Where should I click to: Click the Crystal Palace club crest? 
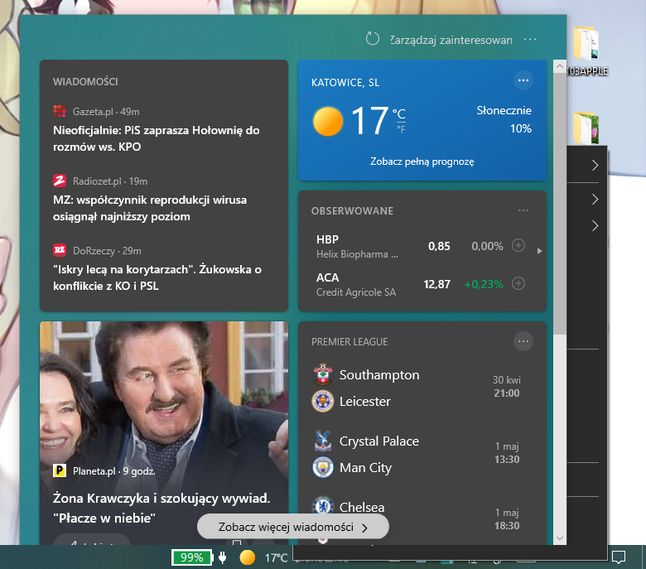(x=323, y=440)
